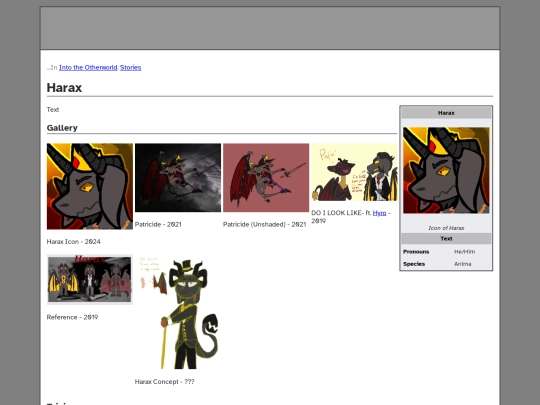Click the Icon of Harax caption
The width and height of the screenshot is (540, 405).
coord(446,228)
